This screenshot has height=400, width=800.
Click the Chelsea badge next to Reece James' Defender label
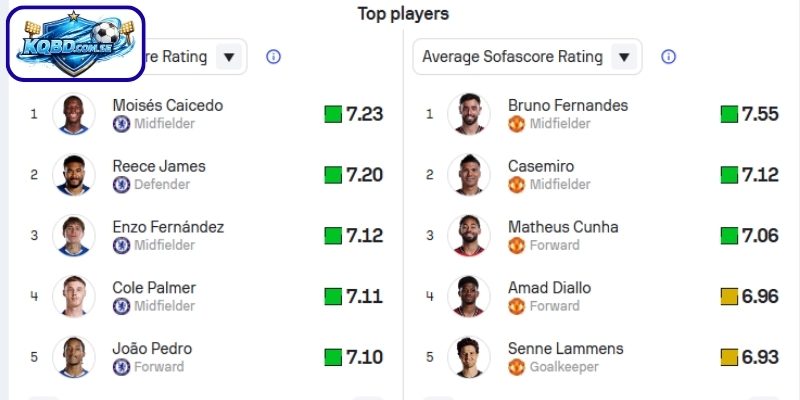click(121, 185)
